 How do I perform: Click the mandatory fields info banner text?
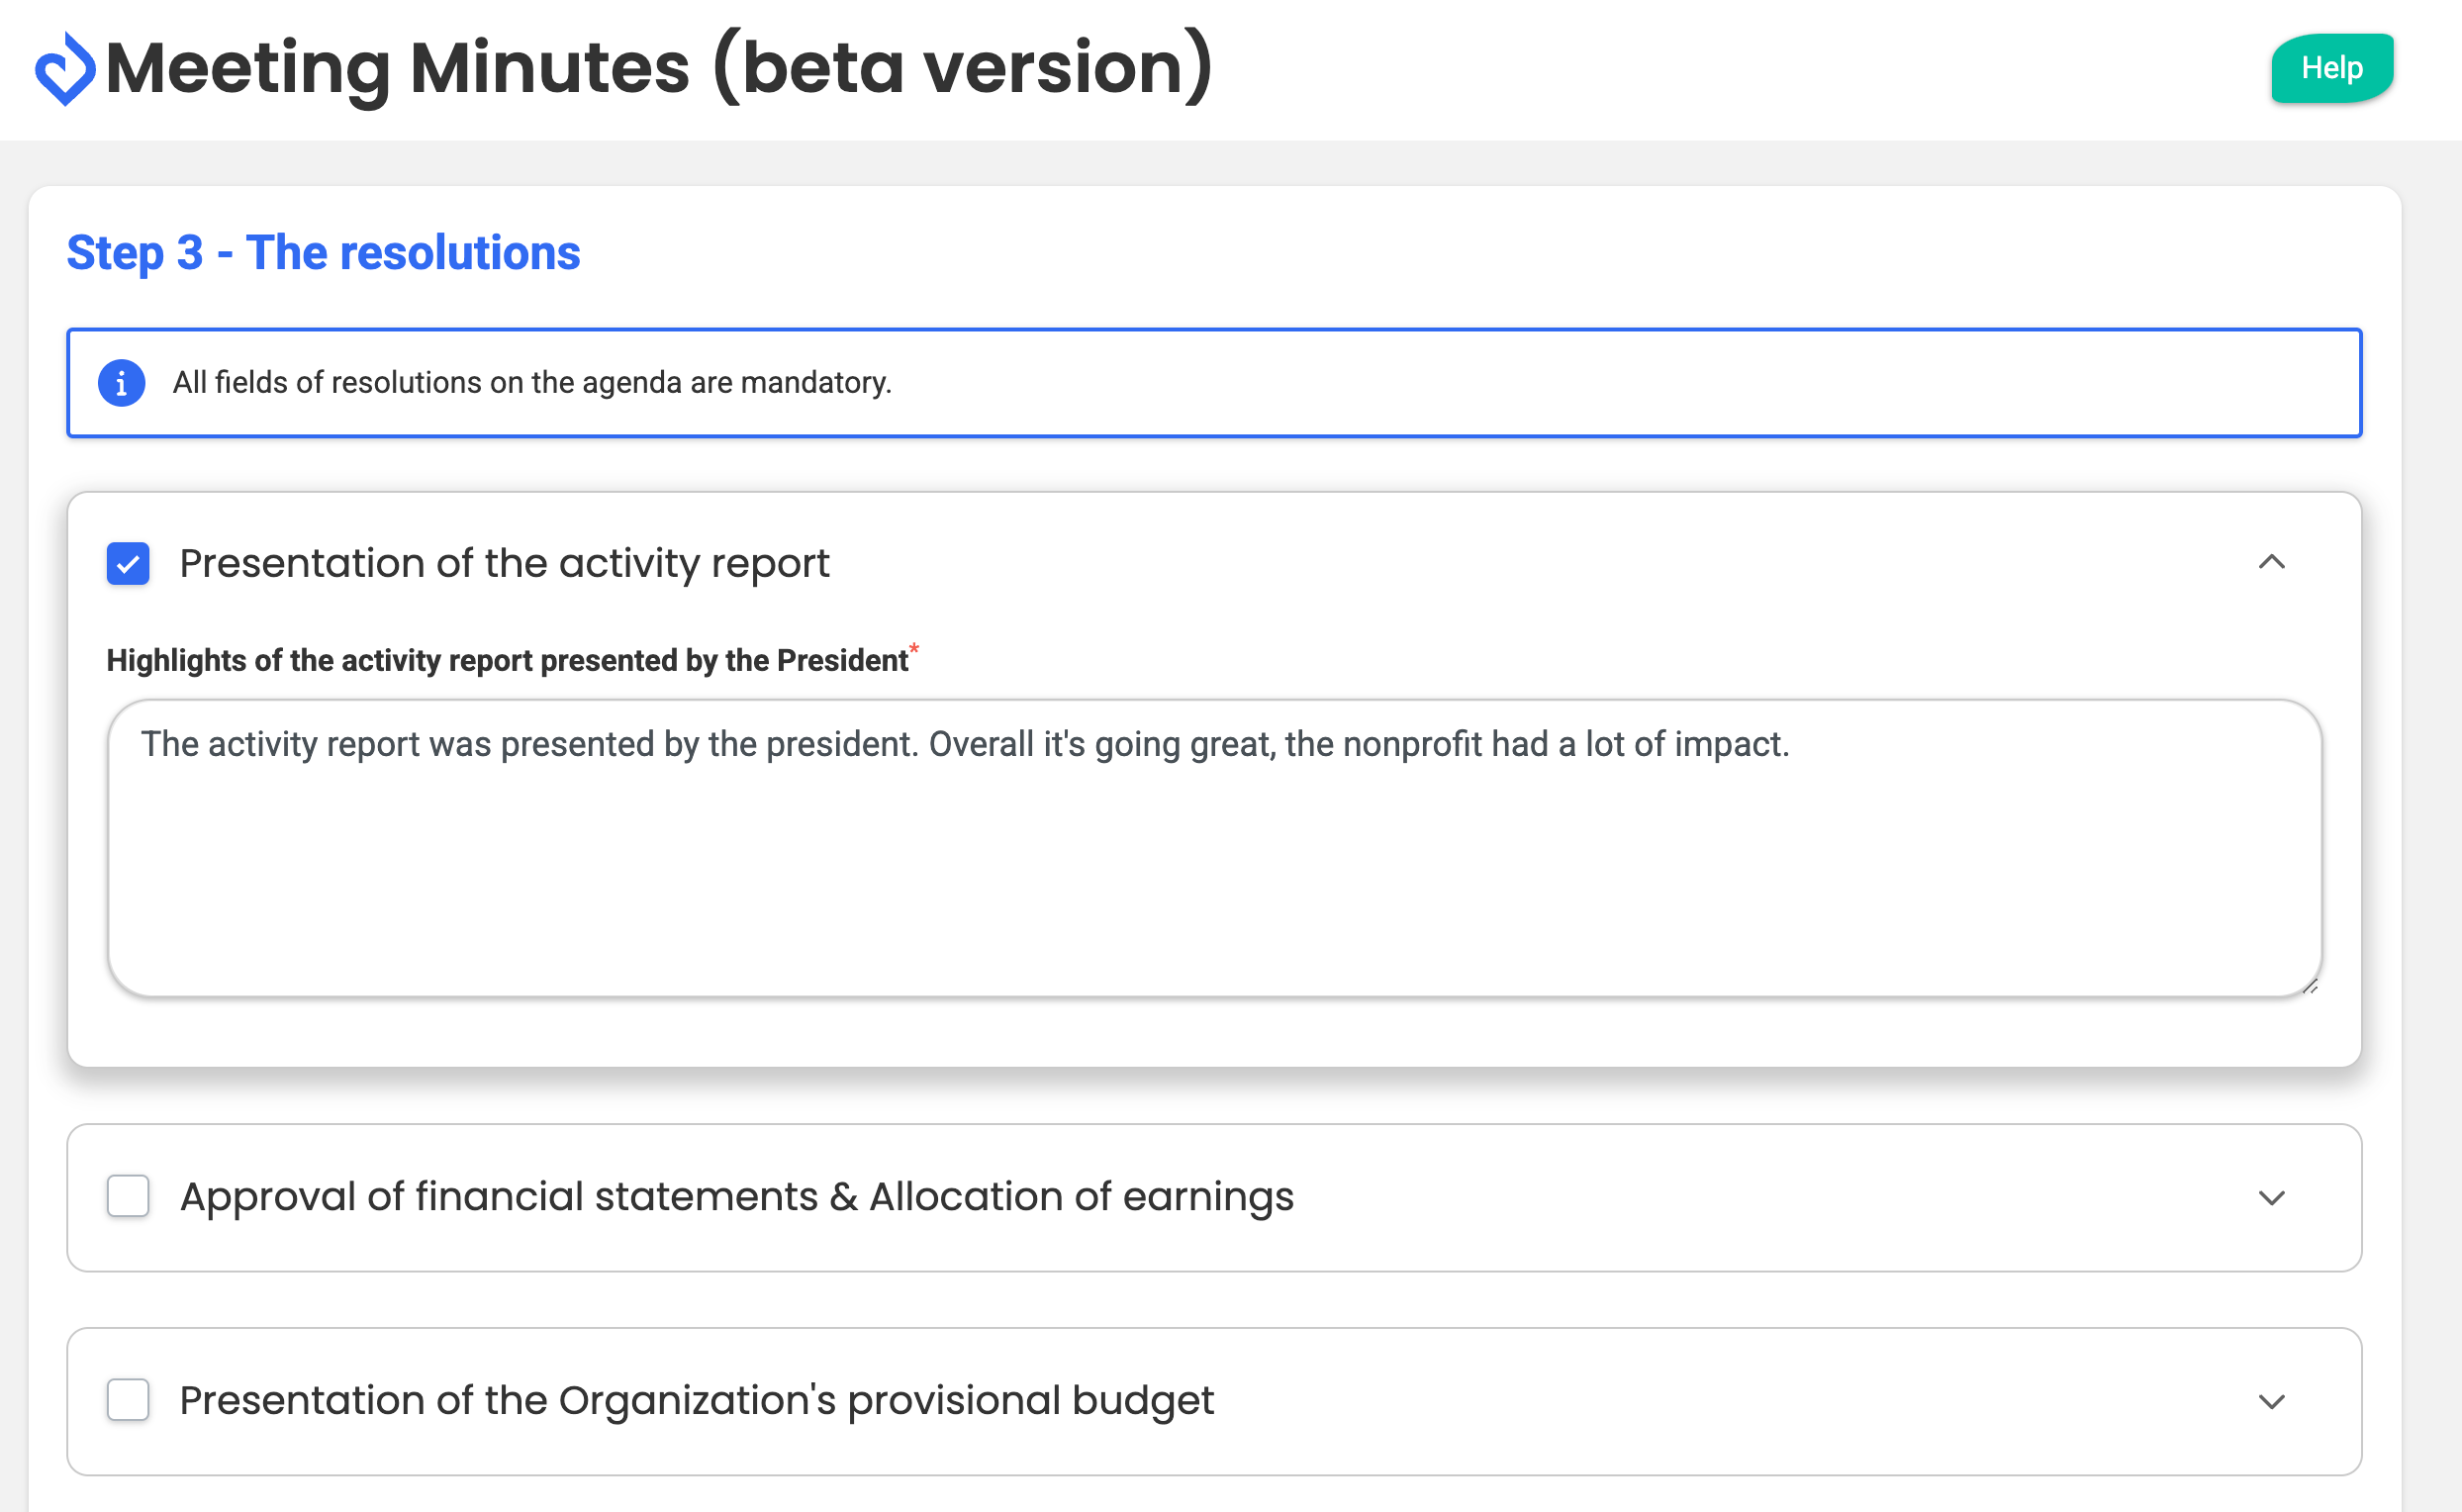click(532, 383)
